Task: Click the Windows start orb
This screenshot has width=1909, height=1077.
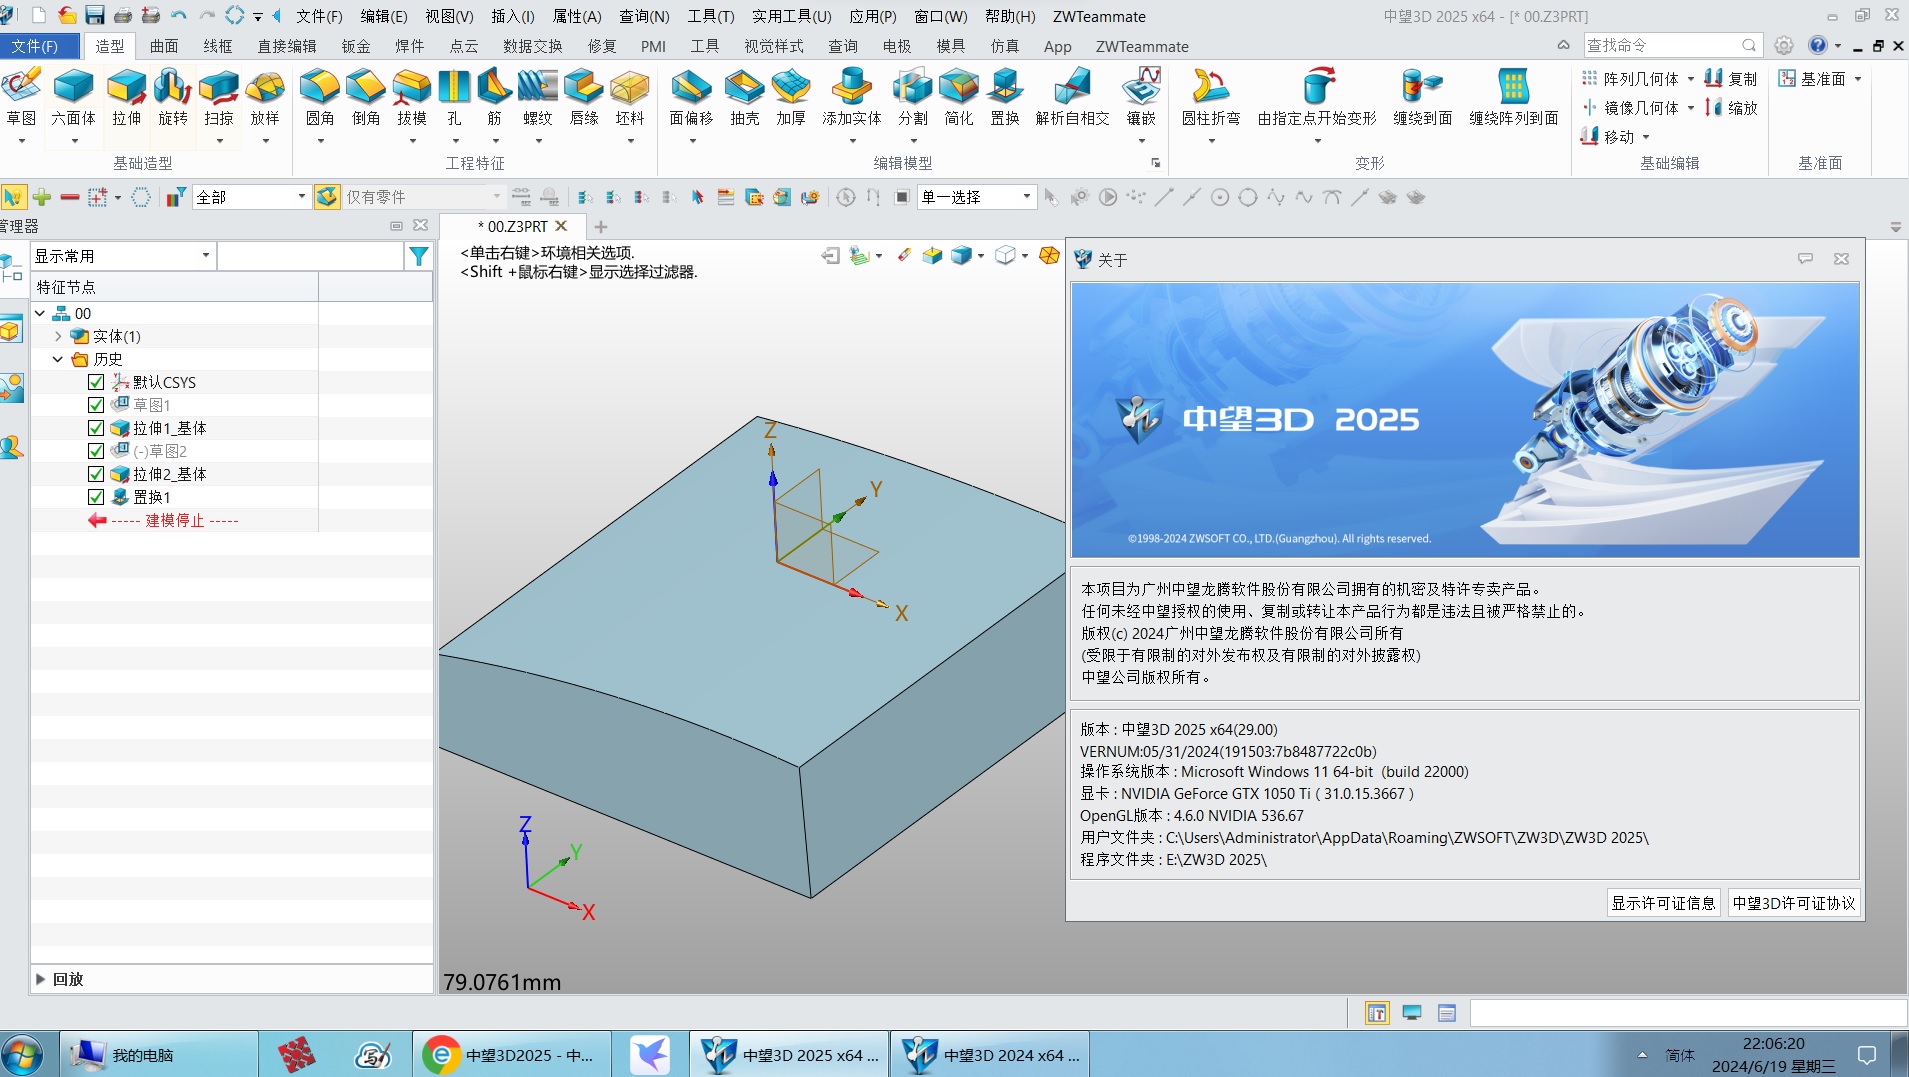Action: 22,1055
